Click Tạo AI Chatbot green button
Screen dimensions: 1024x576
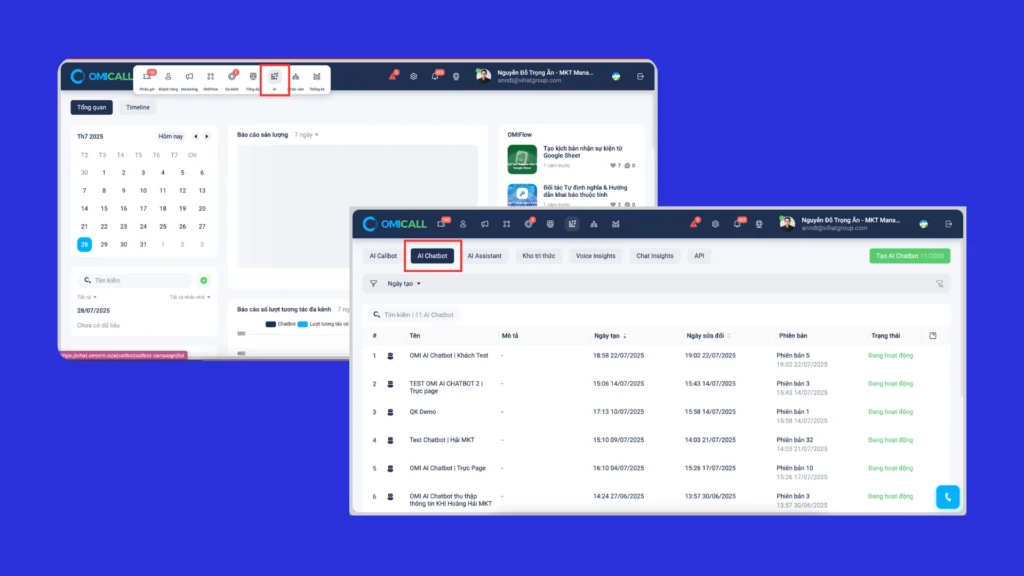910,256
